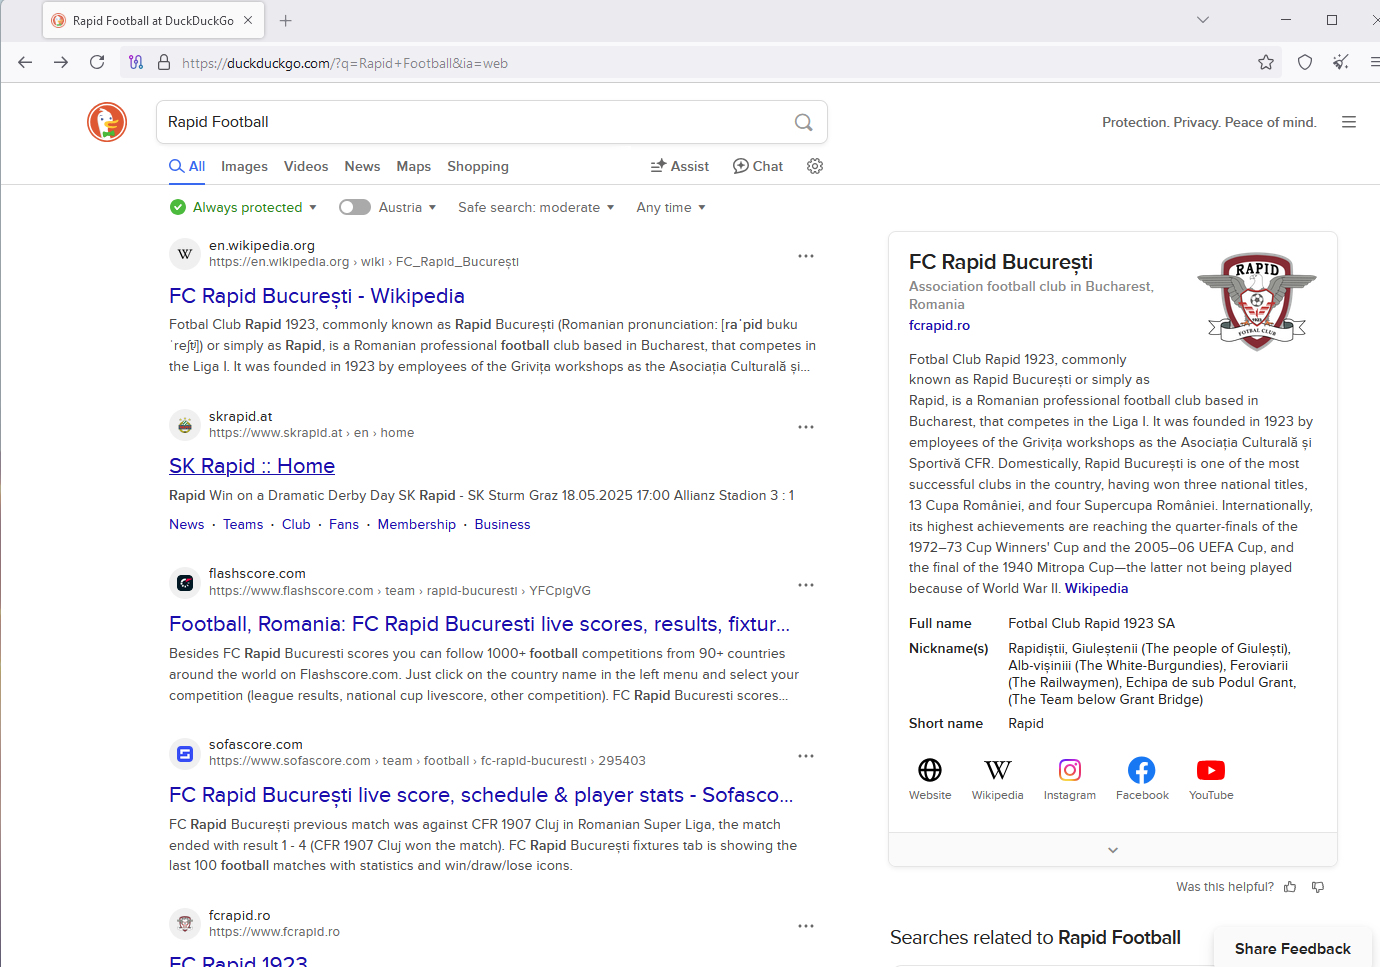The height and width of the screenshot is (967, 1380).
Task: Open the Always protected dropdown
Action: coord(243,207)
